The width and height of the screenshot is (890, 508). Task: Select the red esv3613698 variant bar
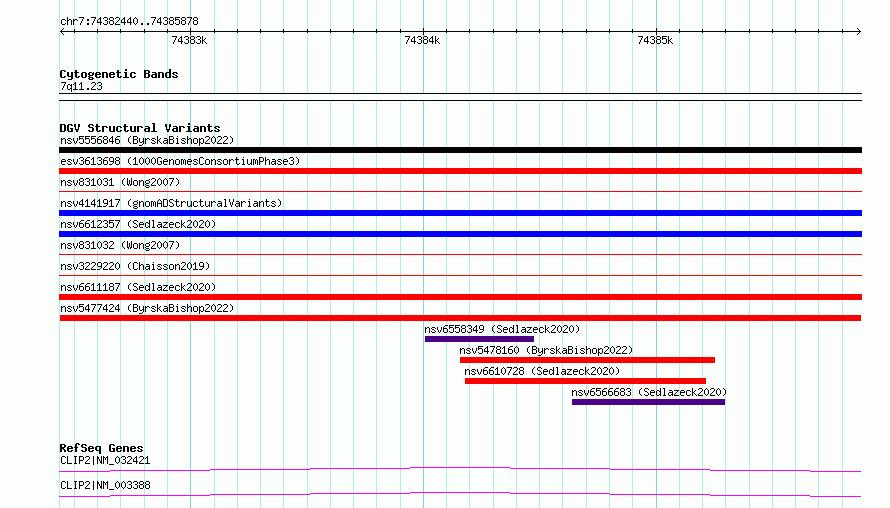tap(460, 171)
